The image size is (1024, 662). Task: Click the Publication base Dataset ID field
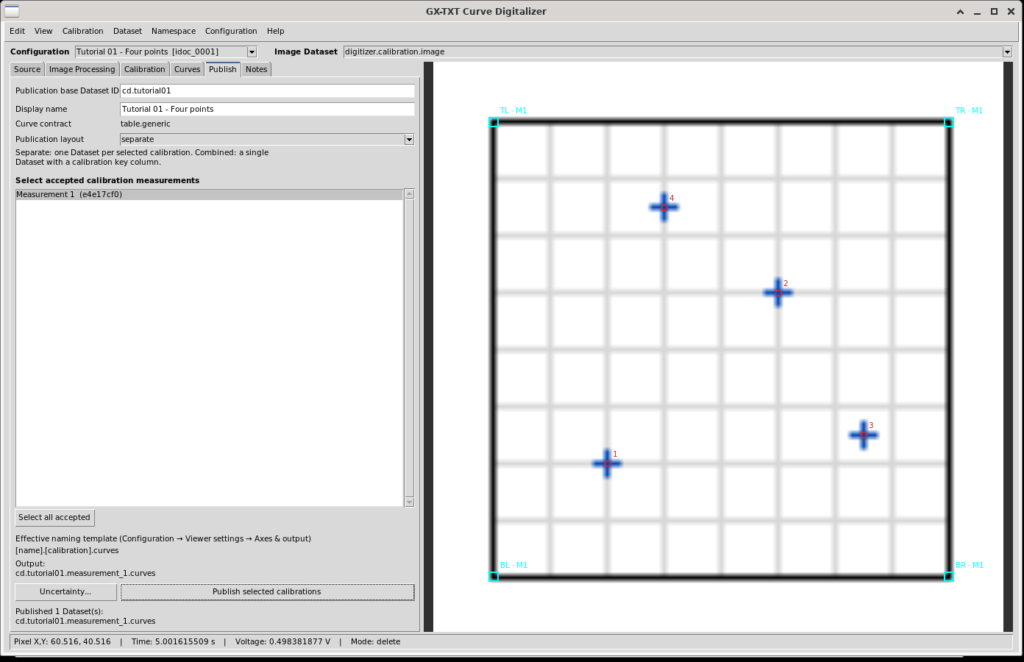pos(267,91)
